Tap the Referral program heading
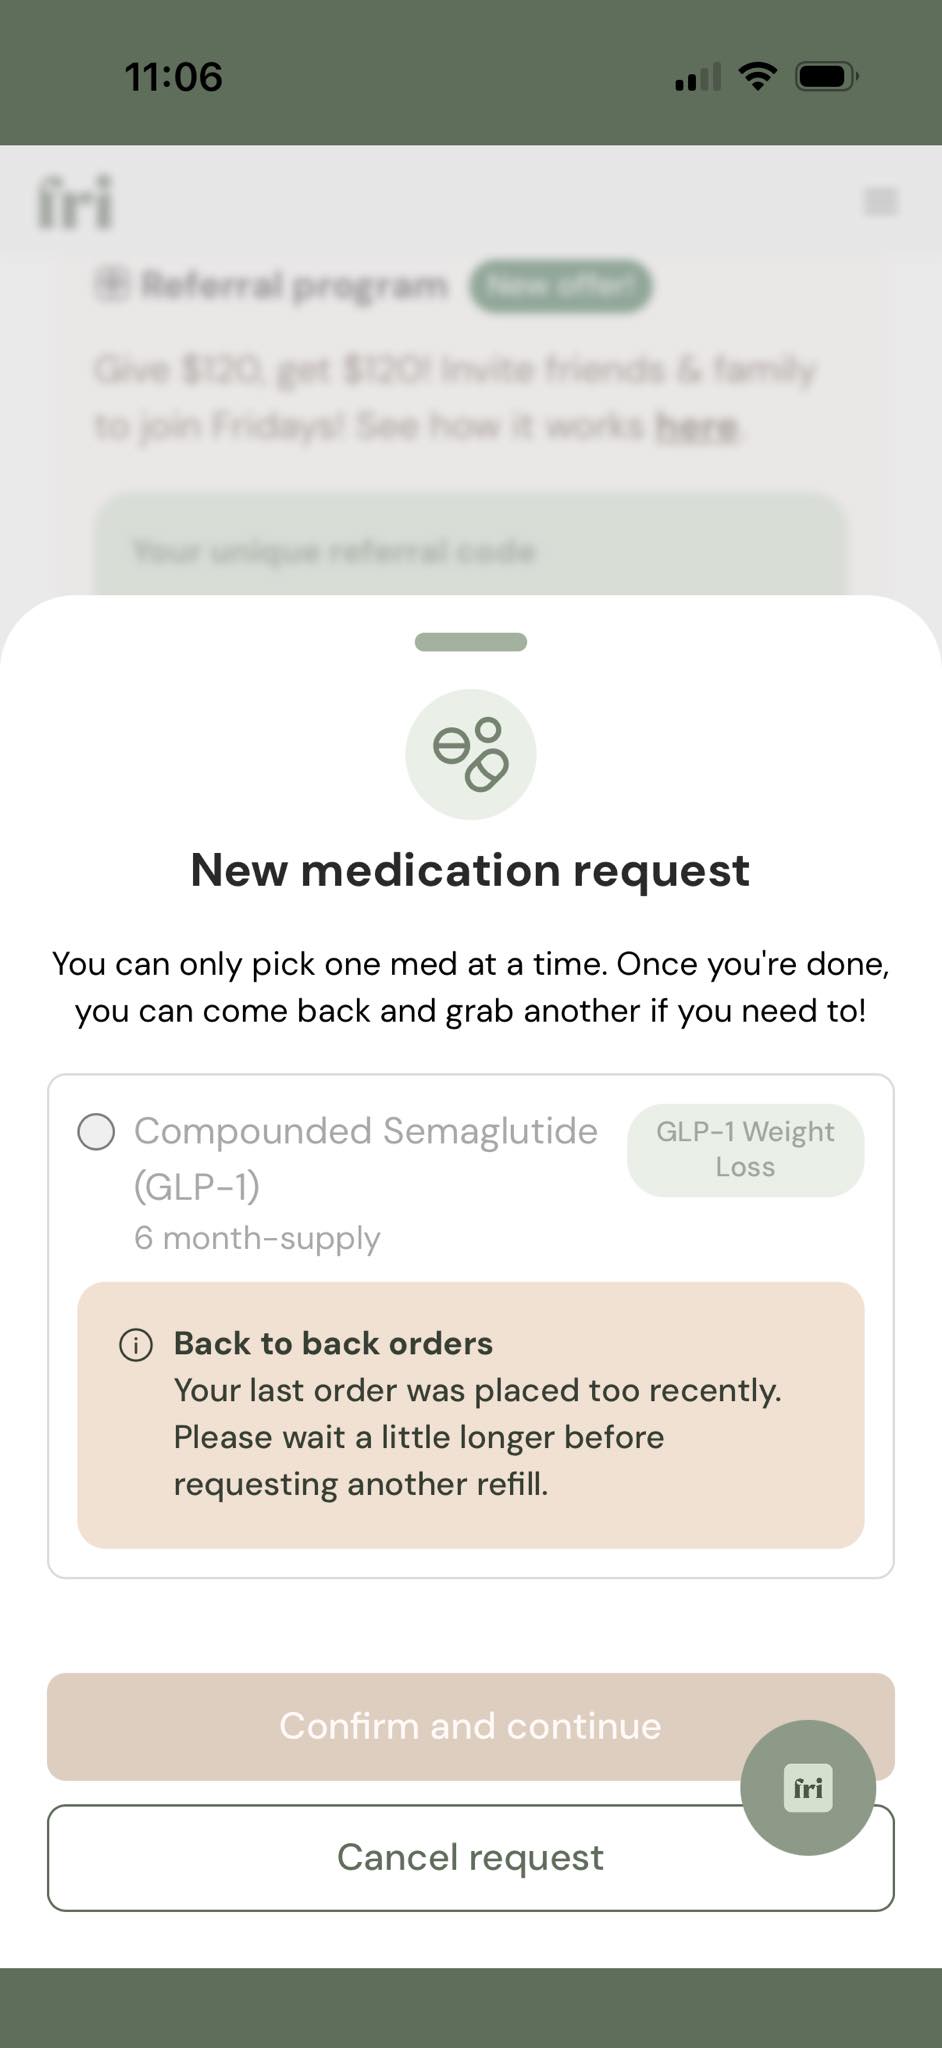The width and height of the screenshot is (942, 2048). tap(294, 286)
